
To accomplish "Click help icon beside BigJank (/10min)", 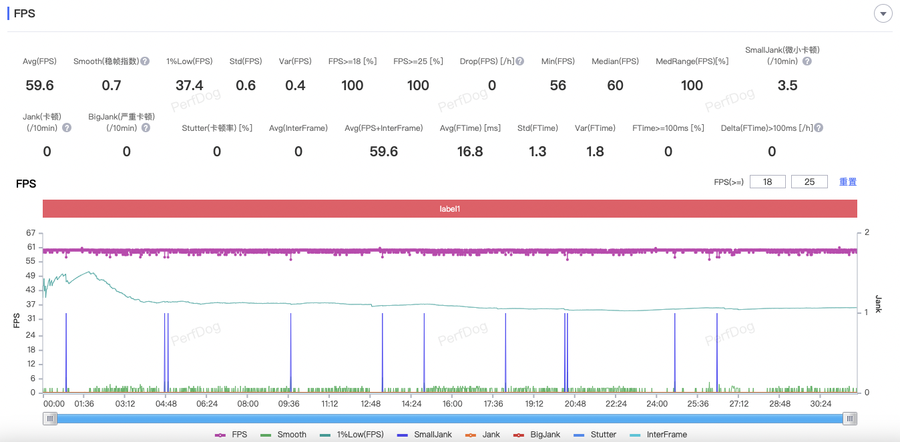I will click(x=146, y=128).
